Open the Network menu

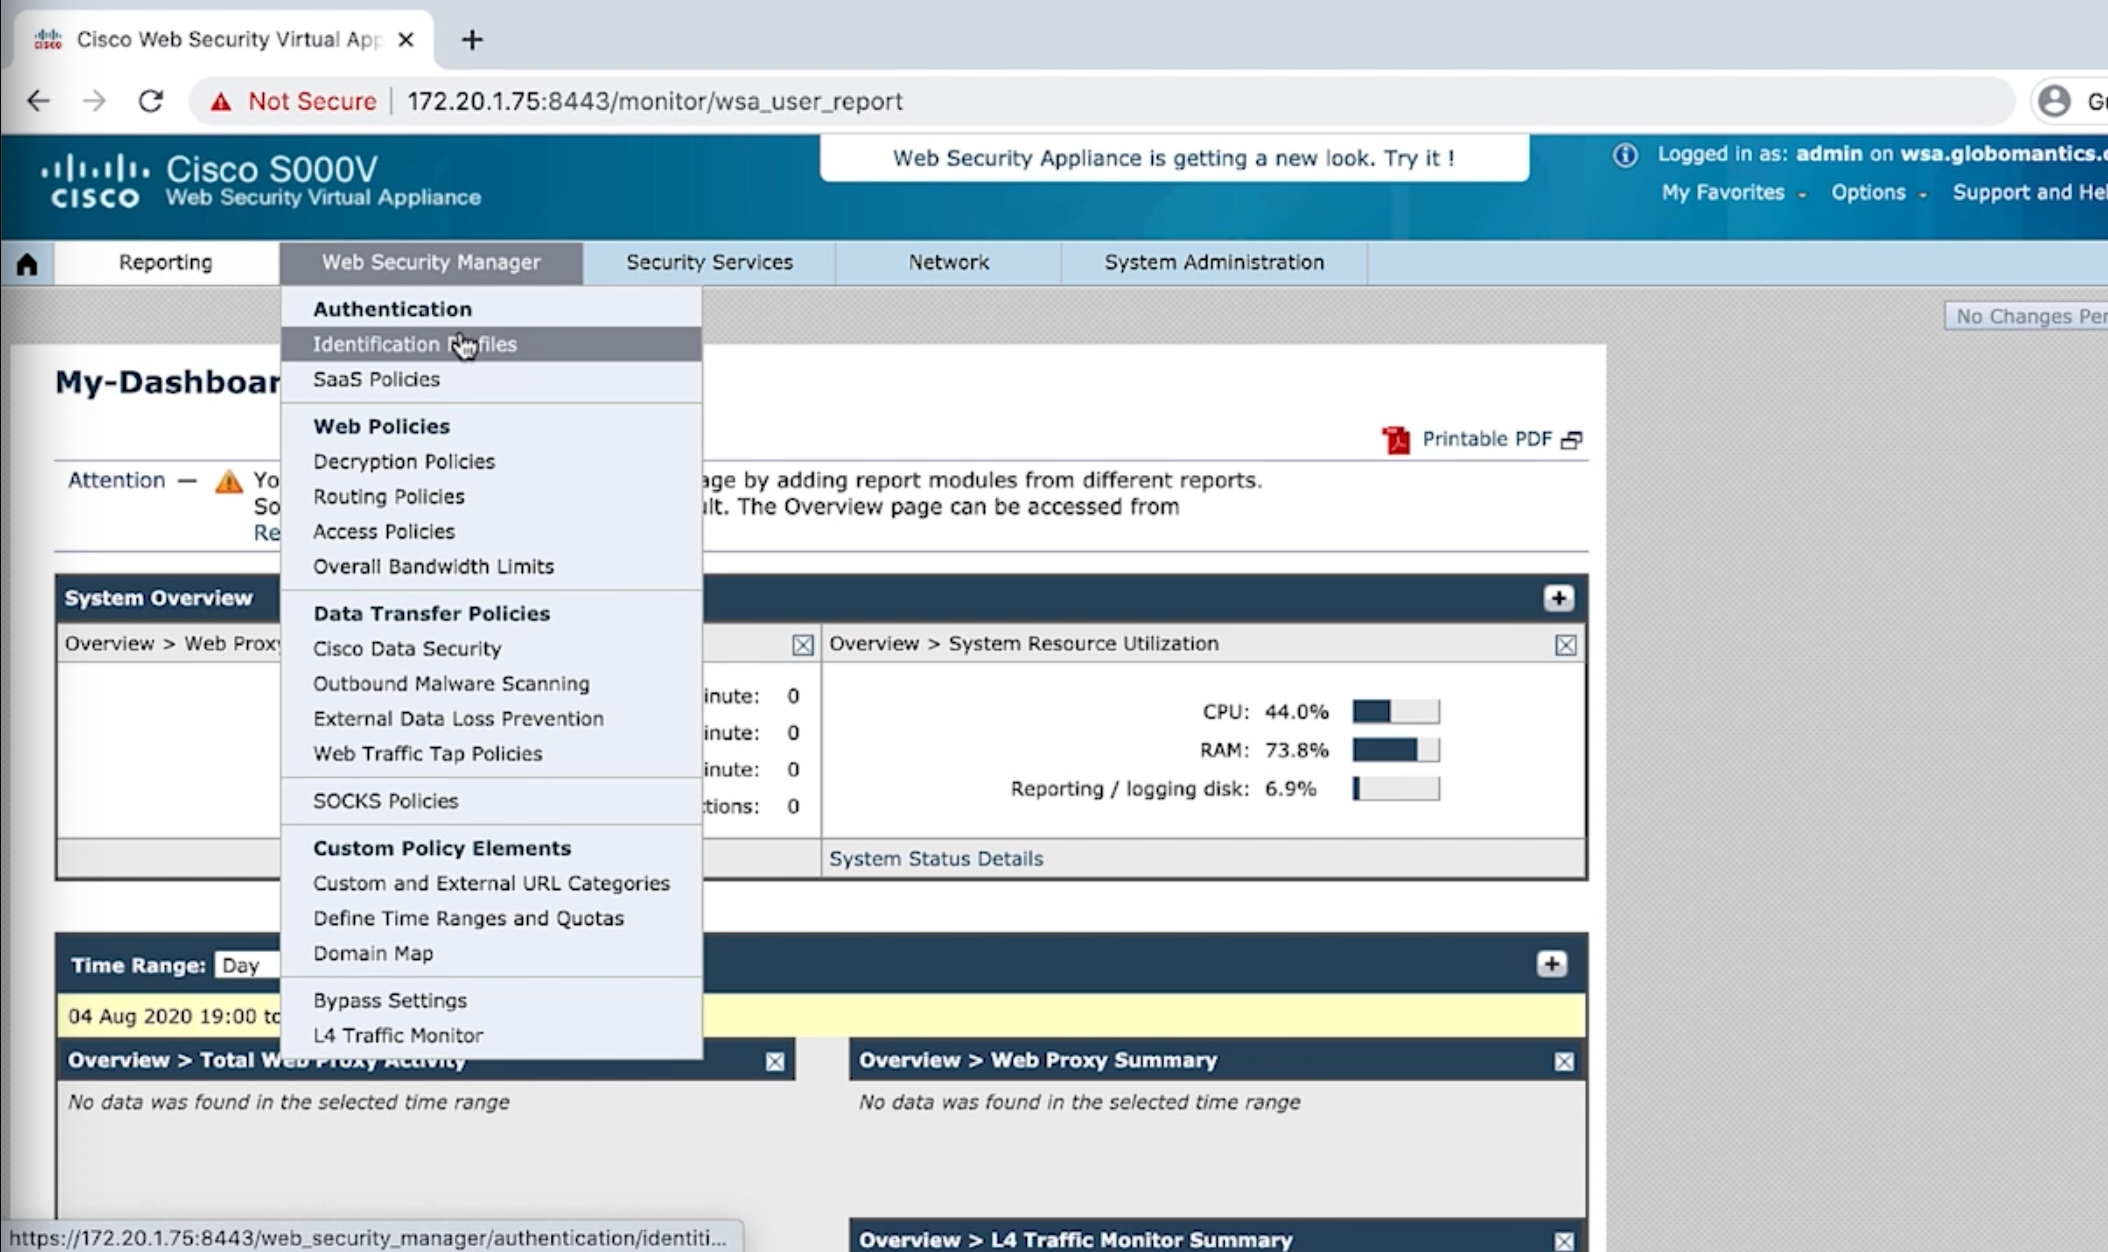point(949,262)
